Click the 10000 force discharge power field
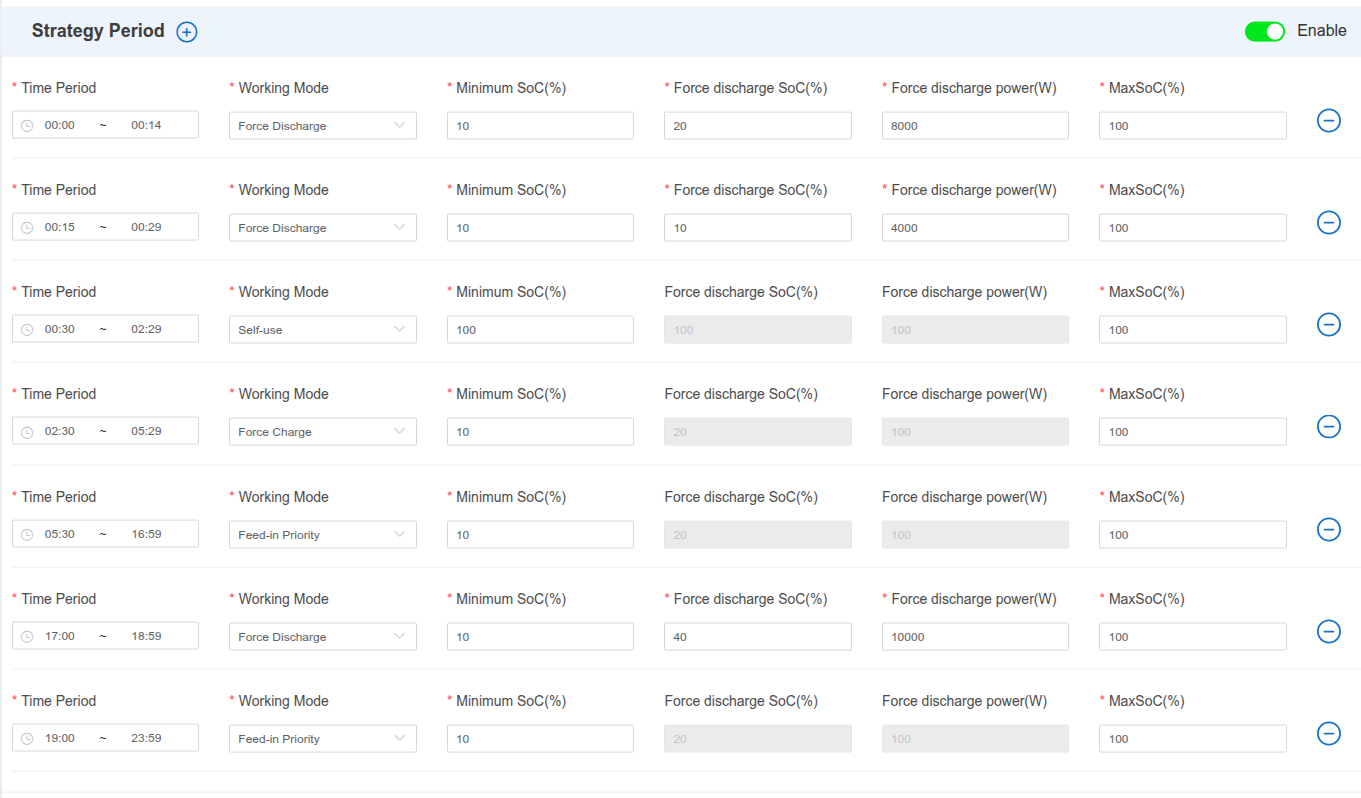Screen dimensions: 1361x798 tap(974, 637)
